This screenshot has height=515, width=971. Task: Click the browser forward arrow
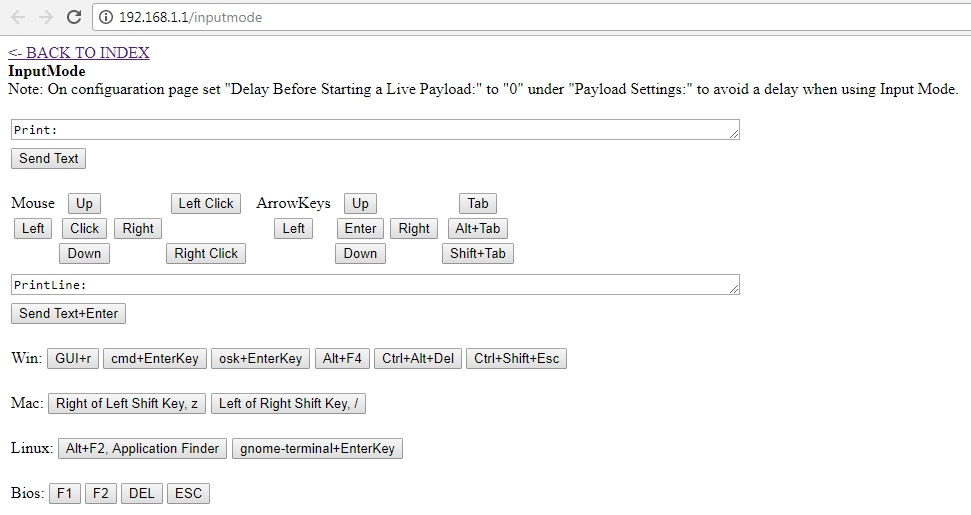(x=46, y=17)
